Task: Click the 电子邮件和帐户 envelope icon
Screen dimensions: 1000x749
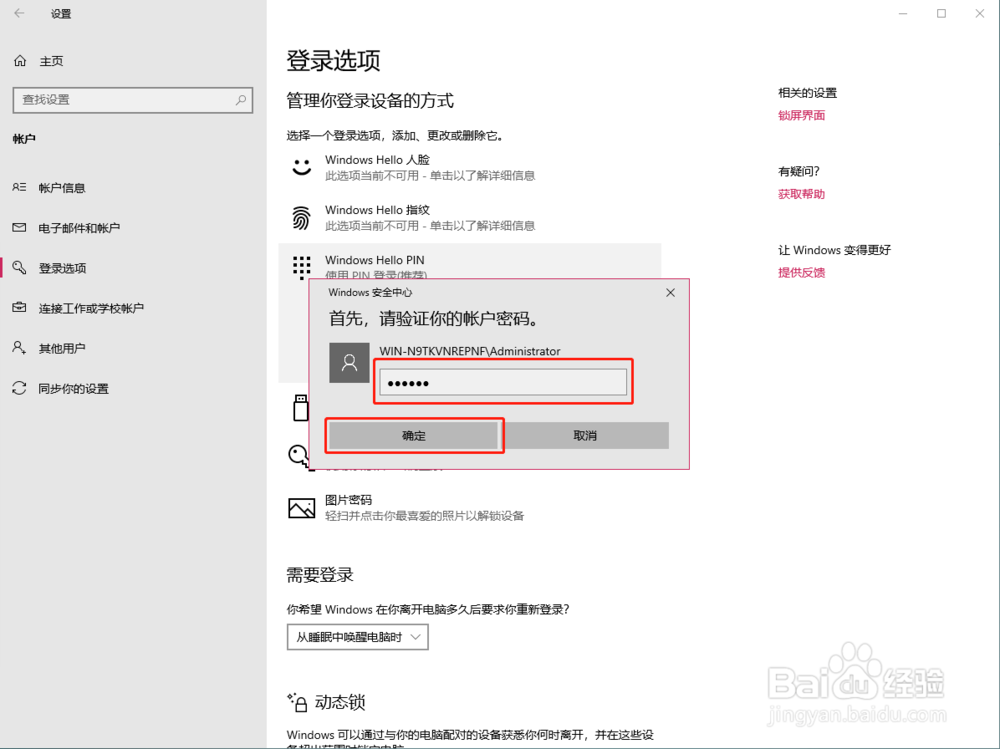Action: click(19, 227)
